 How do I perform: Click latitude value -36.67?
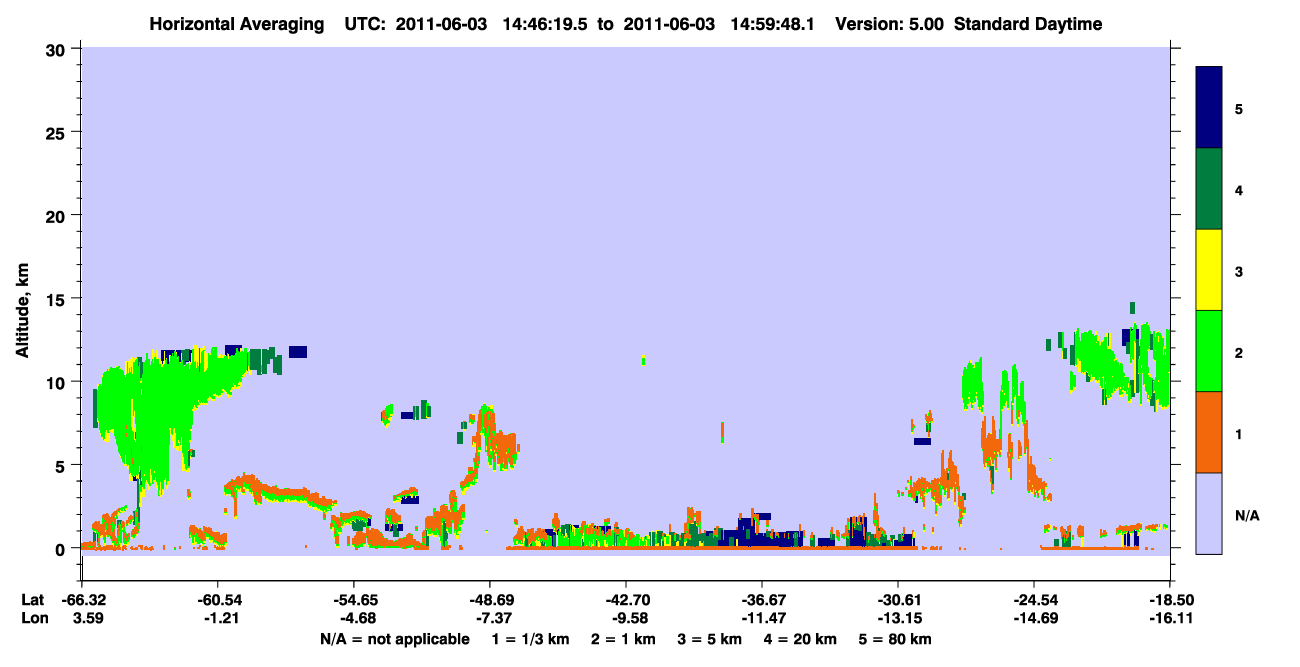click(x=762, y=600)
